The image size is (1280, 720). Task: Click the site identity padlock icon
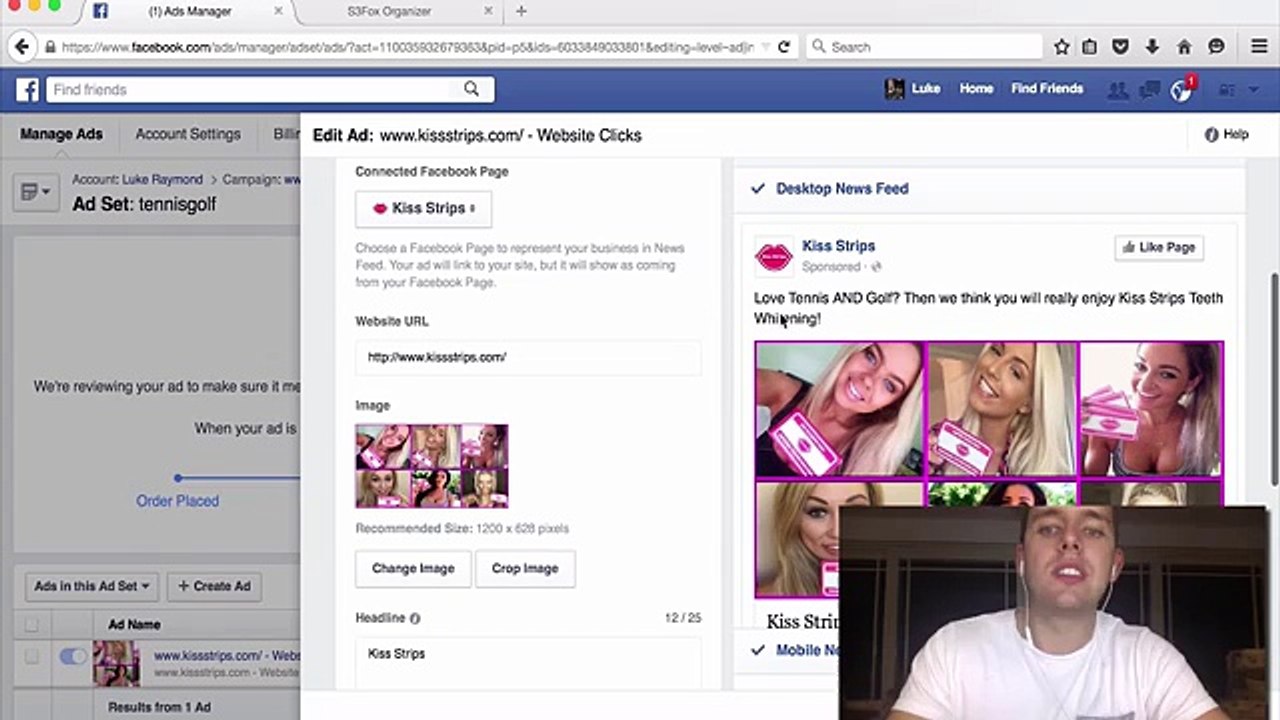point(49,47)
